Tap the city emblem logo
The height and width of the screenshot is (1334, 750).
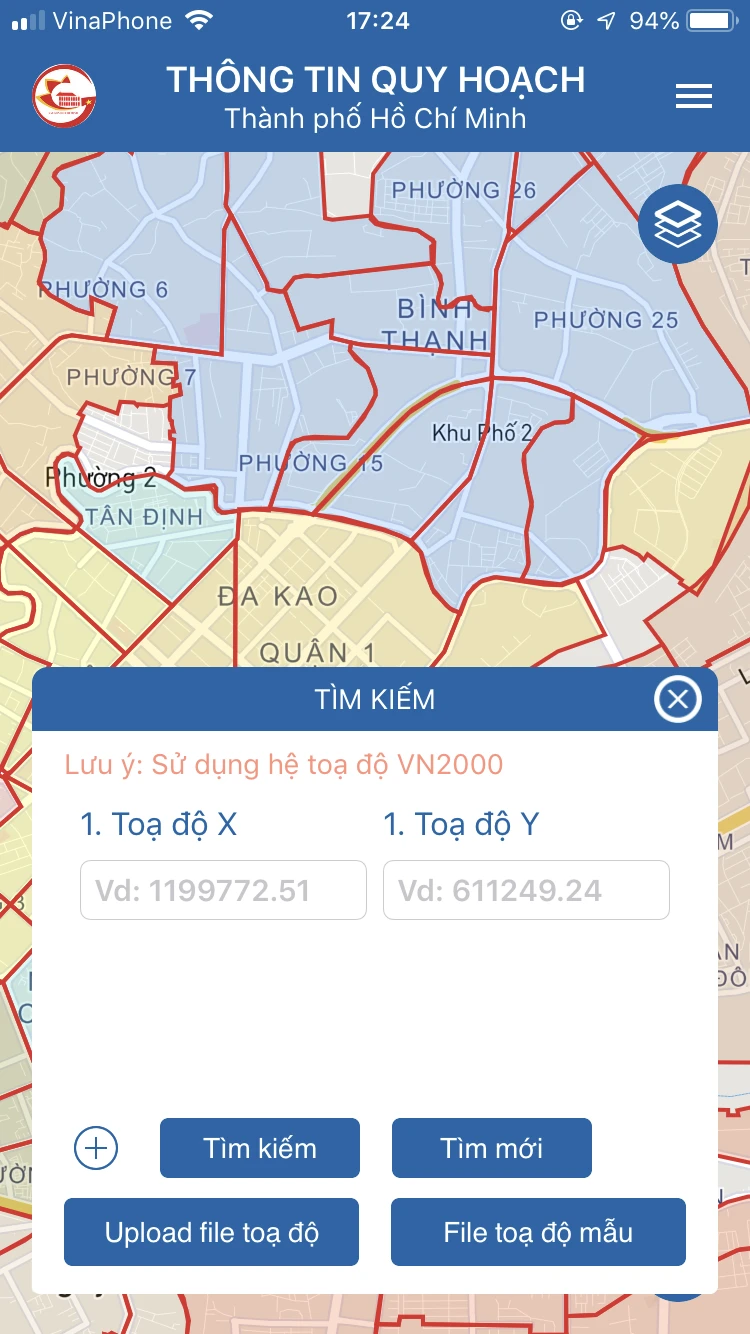click(x=64, y=96)
